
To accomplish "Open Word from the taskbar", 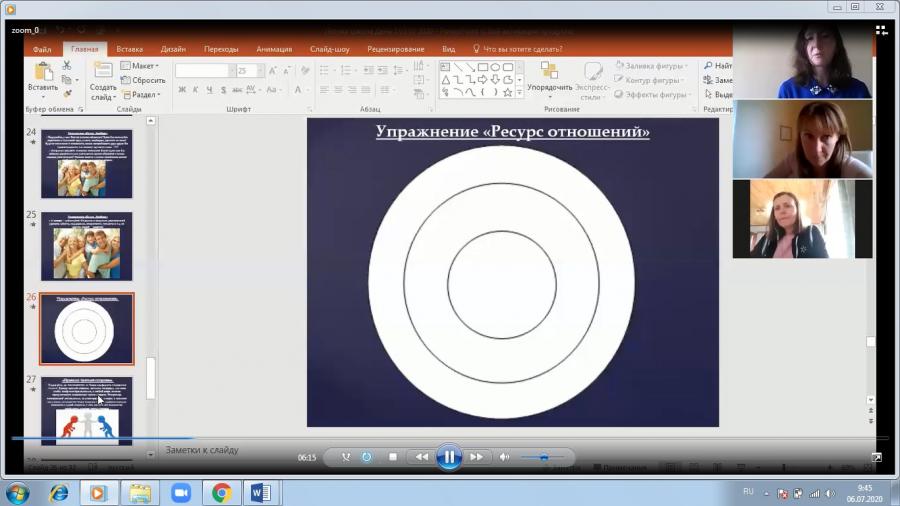I will point(261,493).
